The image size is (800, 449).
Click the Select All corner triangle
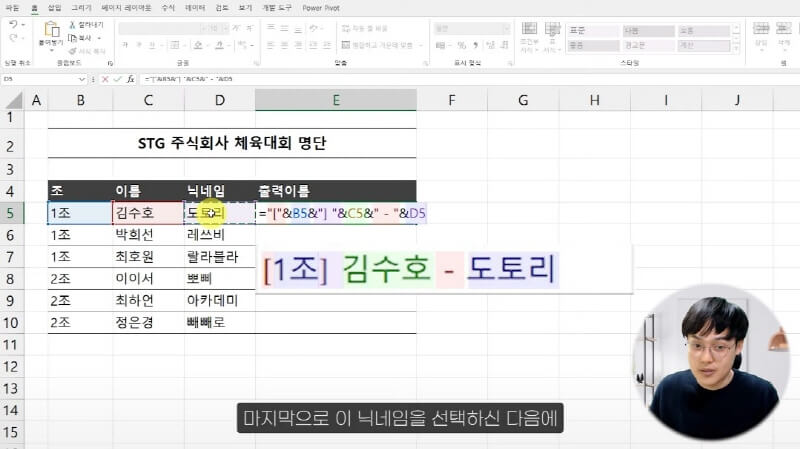tap(15, 101)
